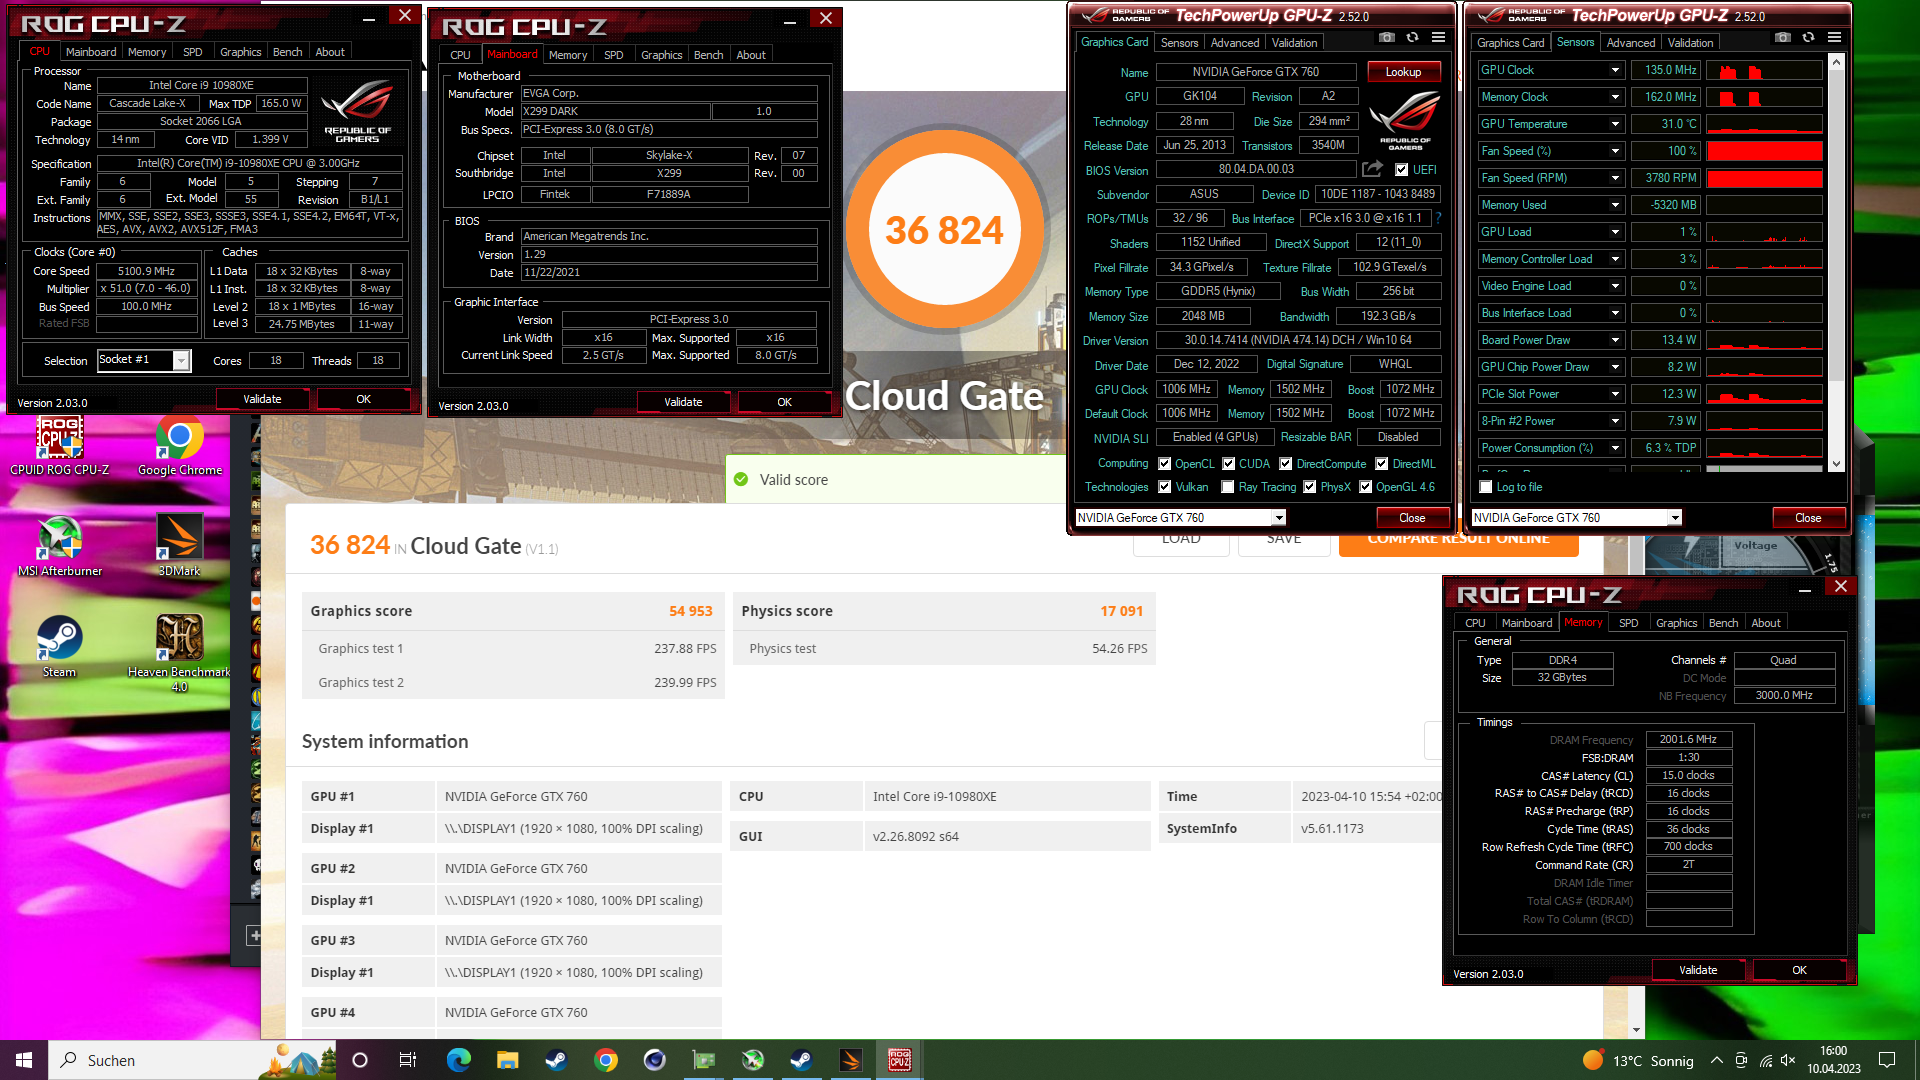The height and width of the screenshot is (1080, 1920).
Task: Open the hamburger menu in GPU-Z Sensors window
Action: pos(1834,38)
